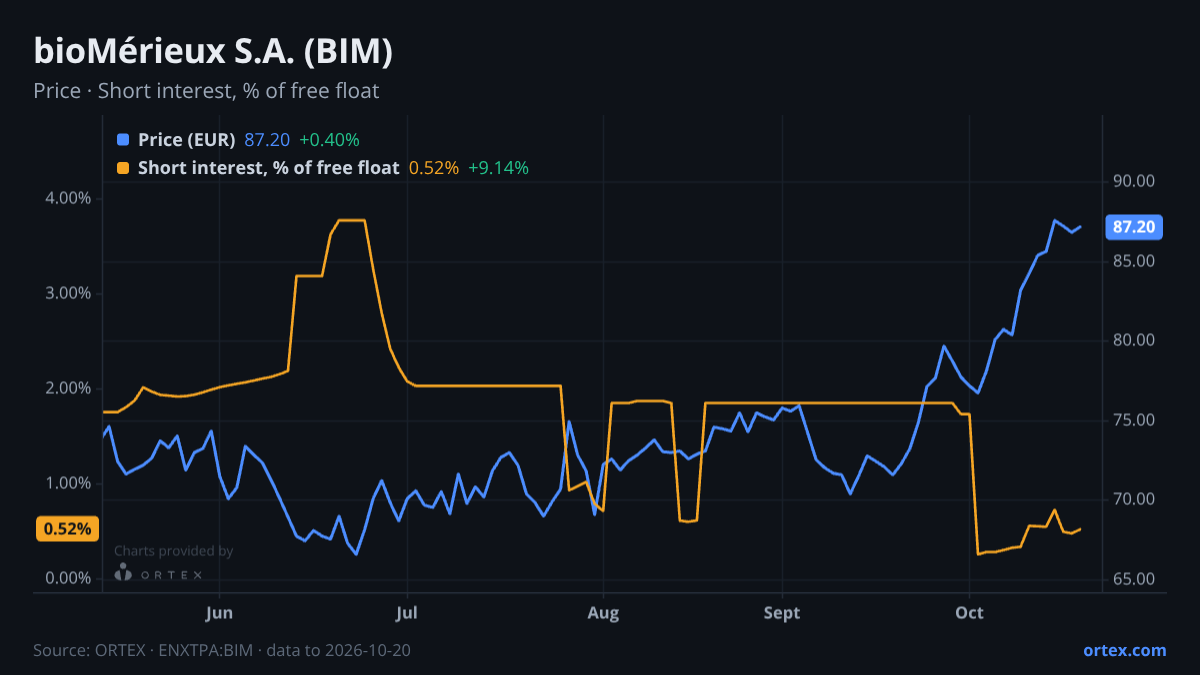
Task: Click the Jul x-axis label
Action: 406,613
